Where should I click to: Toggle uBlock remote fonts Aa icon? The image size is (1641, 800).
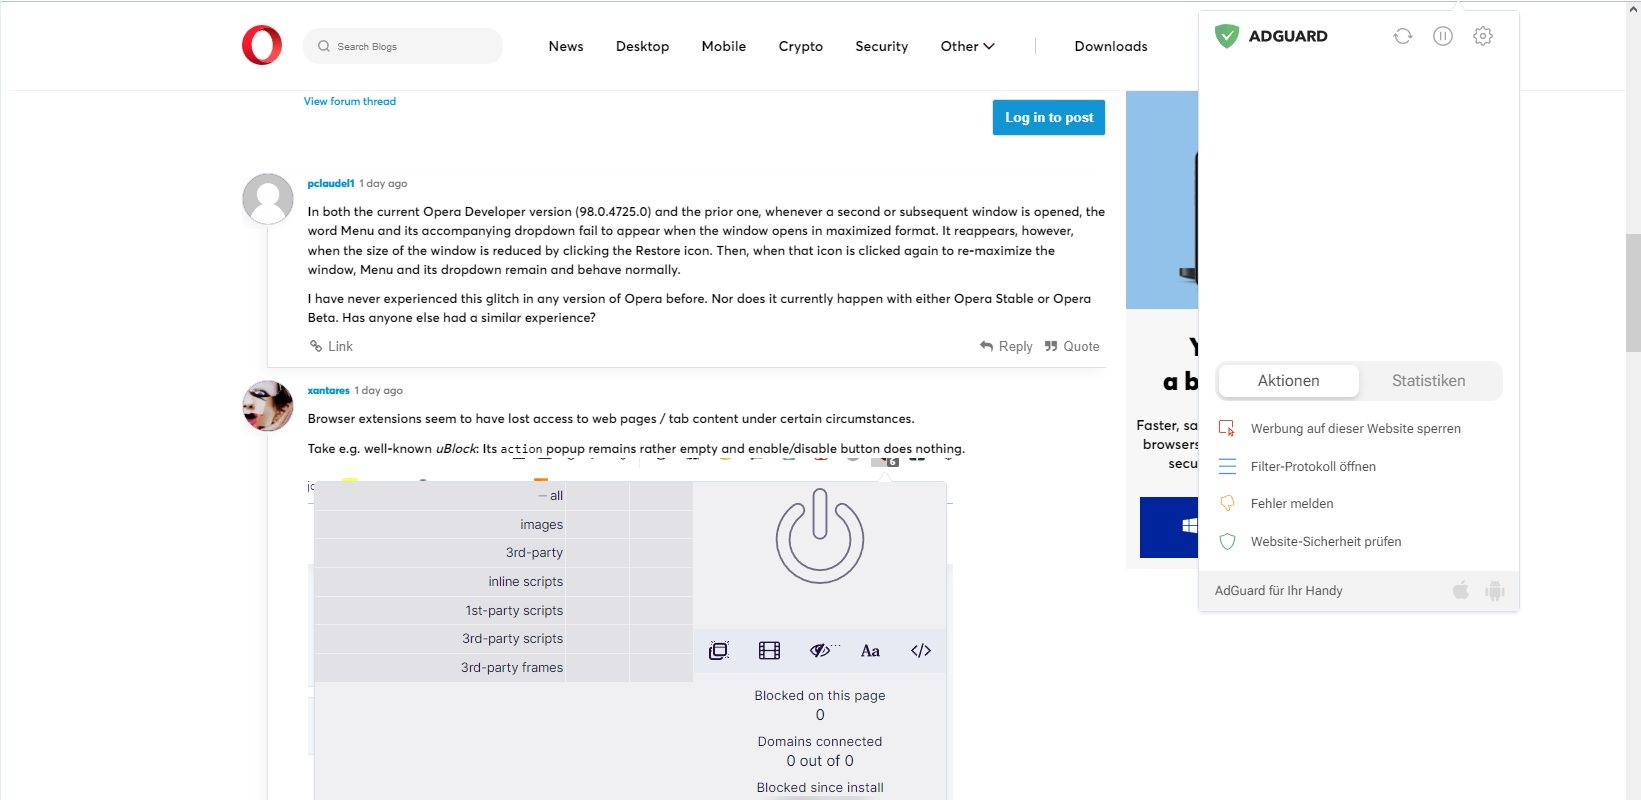[x=870, y=651]
